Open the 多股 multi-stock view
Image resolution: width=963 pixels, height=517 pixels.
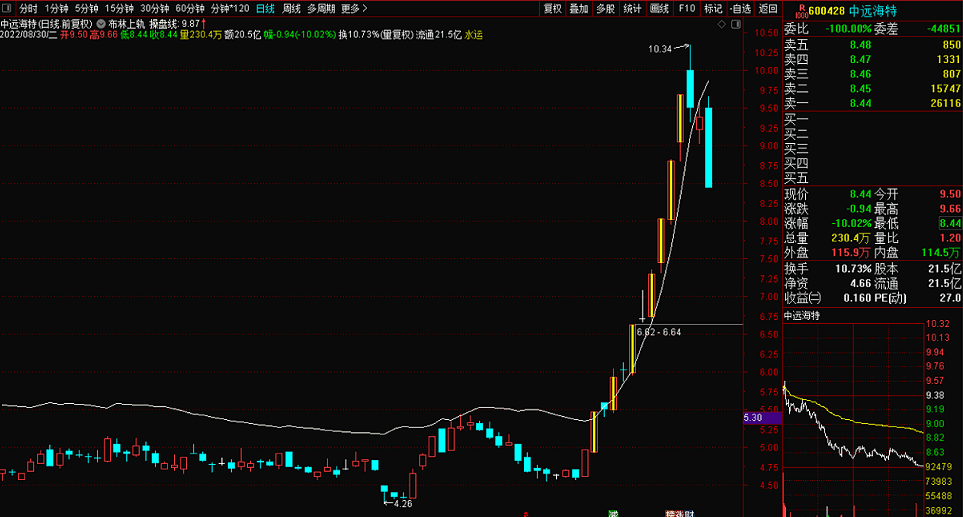pos(606,9)
